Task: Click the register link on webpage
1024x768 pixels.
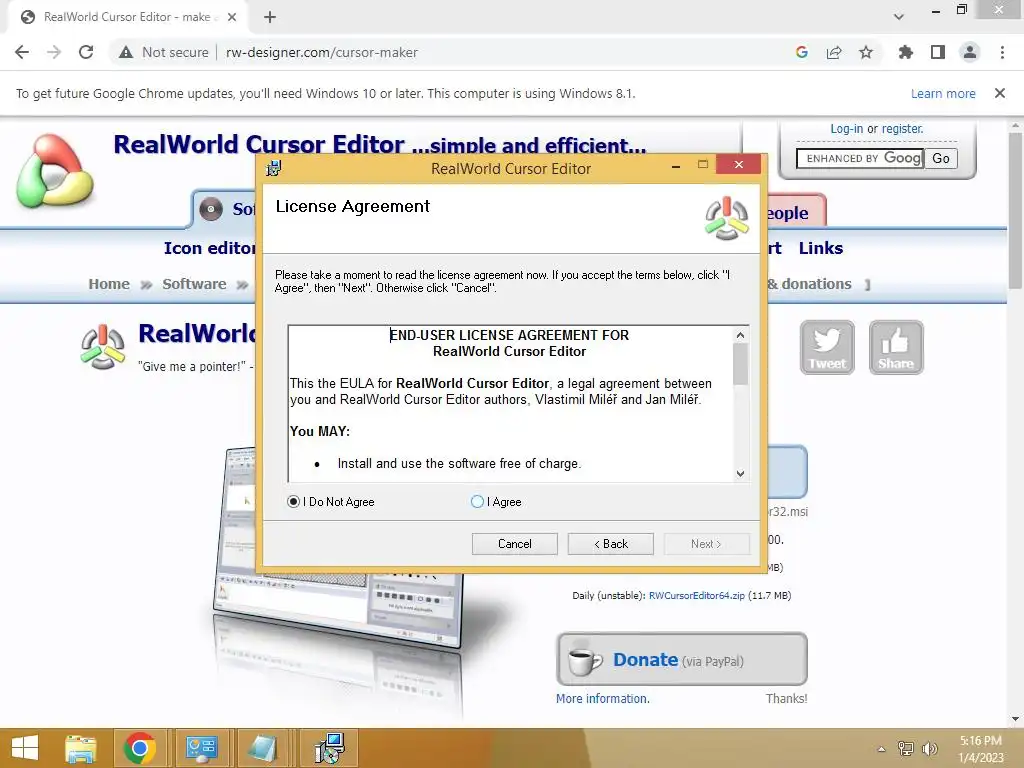Action: pyautogui.click(x=903, y=129)
